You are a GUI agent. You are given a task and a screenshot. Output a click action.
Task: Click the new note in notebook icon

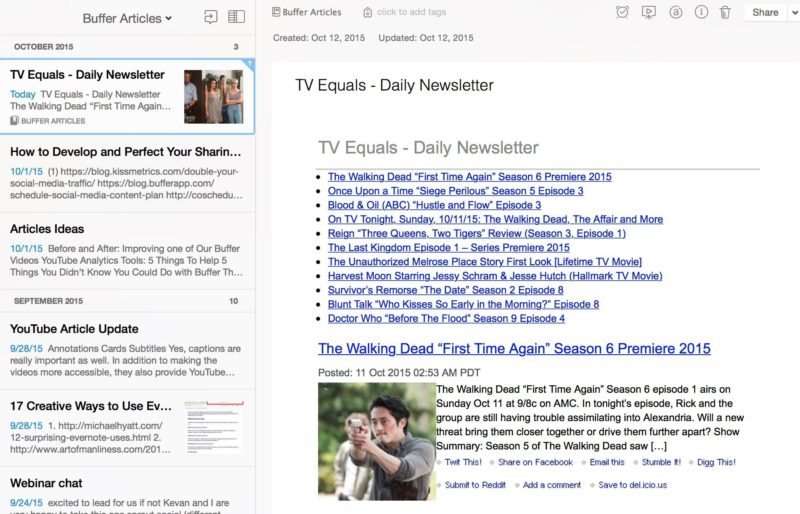(x=211, y=17)
